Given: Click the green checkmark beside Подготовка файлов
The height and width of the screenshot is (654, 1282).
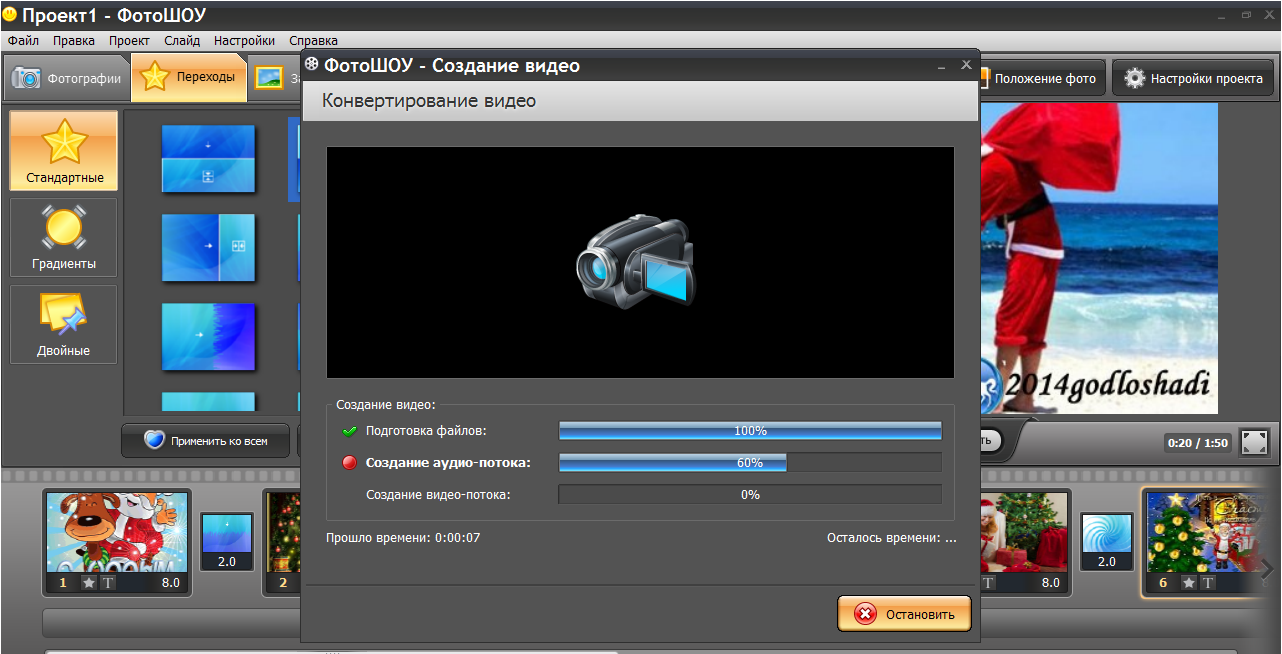Looking at the screenshot, I should coord(349,431).
